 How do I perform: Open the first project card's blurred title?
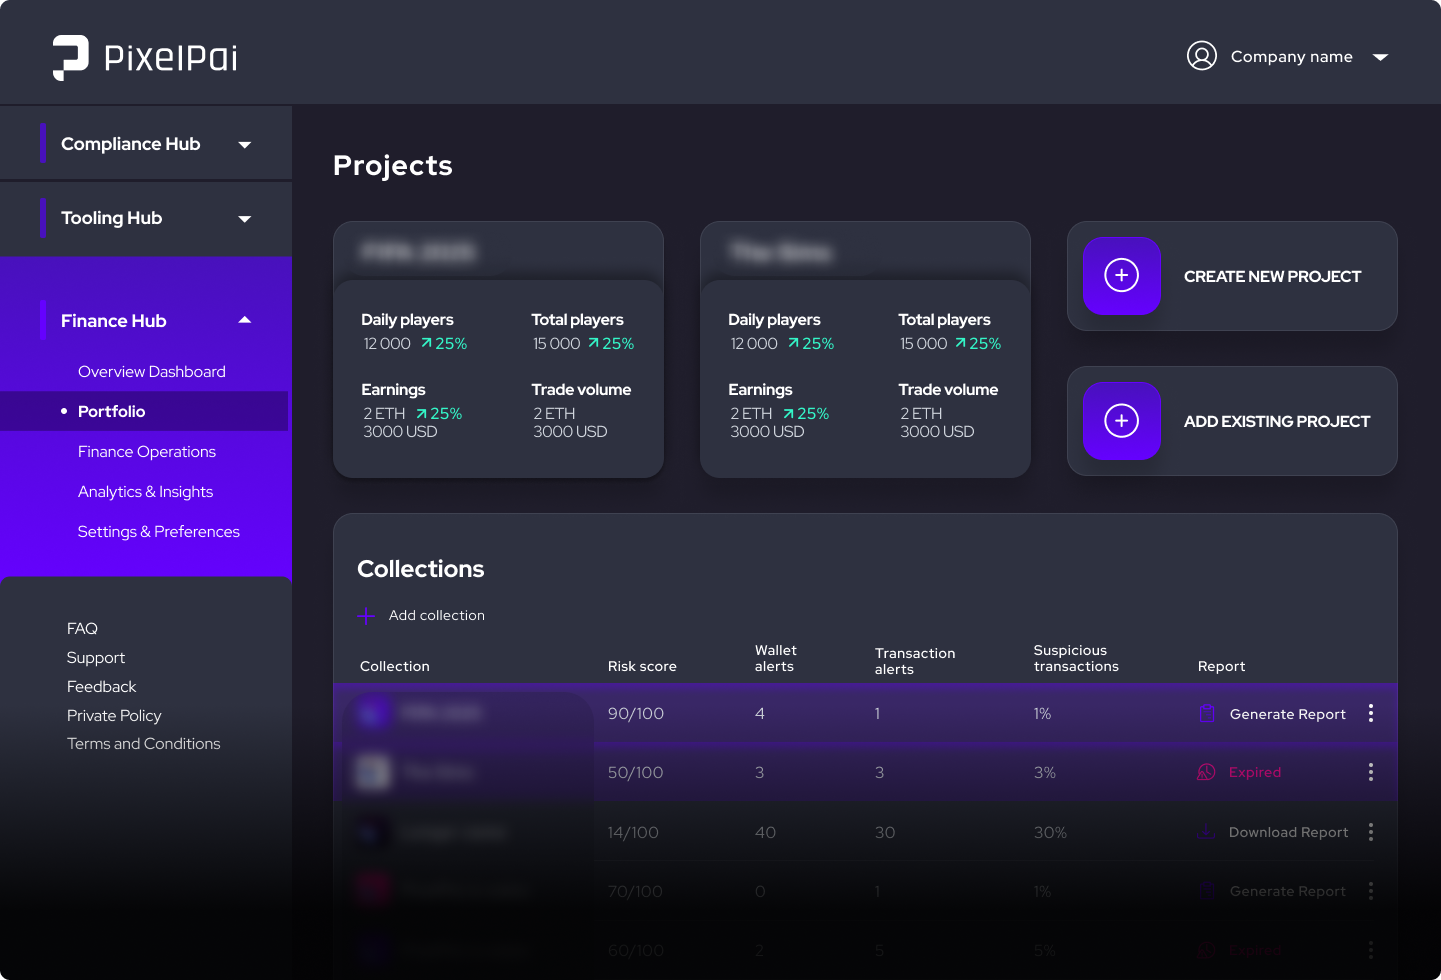(x=419, y=251)
